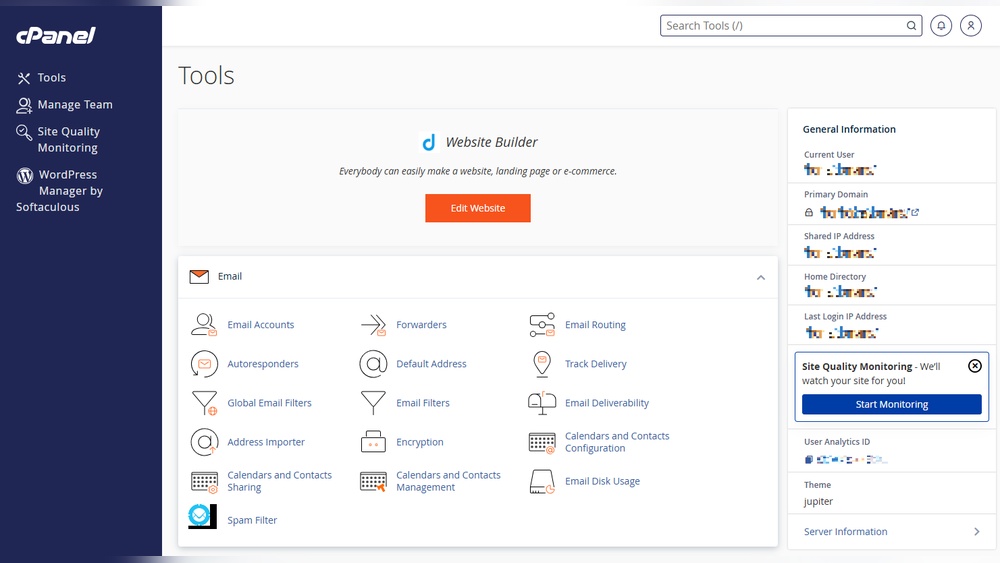This screenshot has width=1000, height=563.
Task: Click the General Information heading
Action: (849, 129)
